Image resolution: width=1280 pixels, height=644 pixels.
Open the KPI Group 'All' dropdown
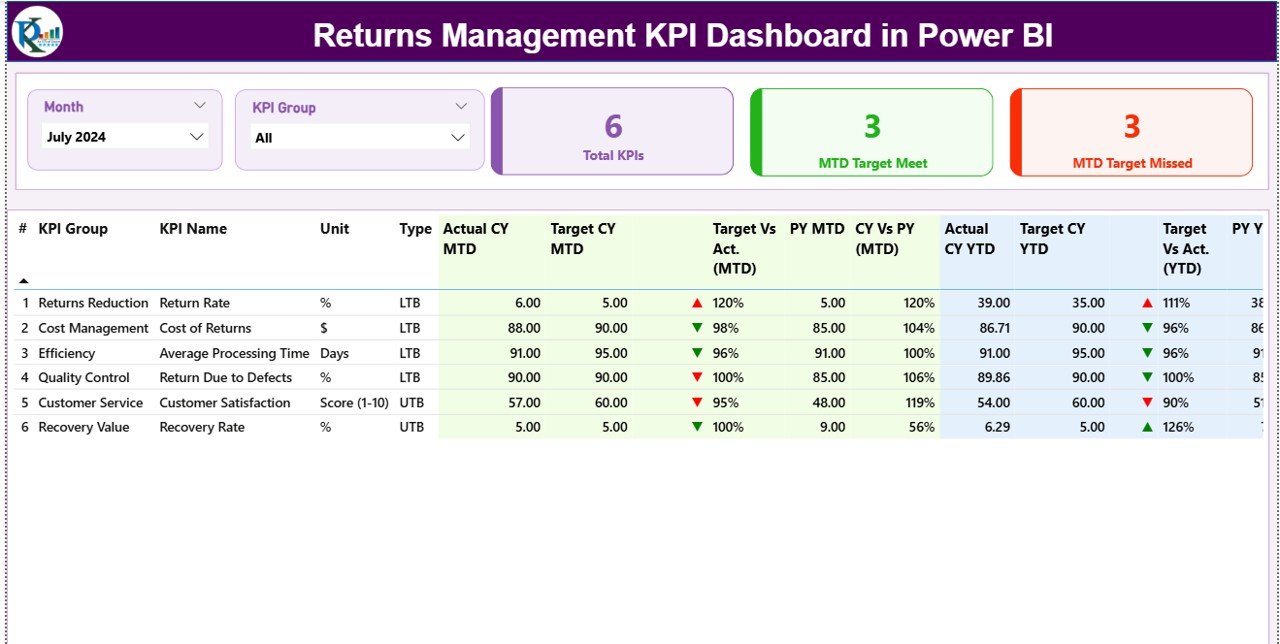pos(458,137)
